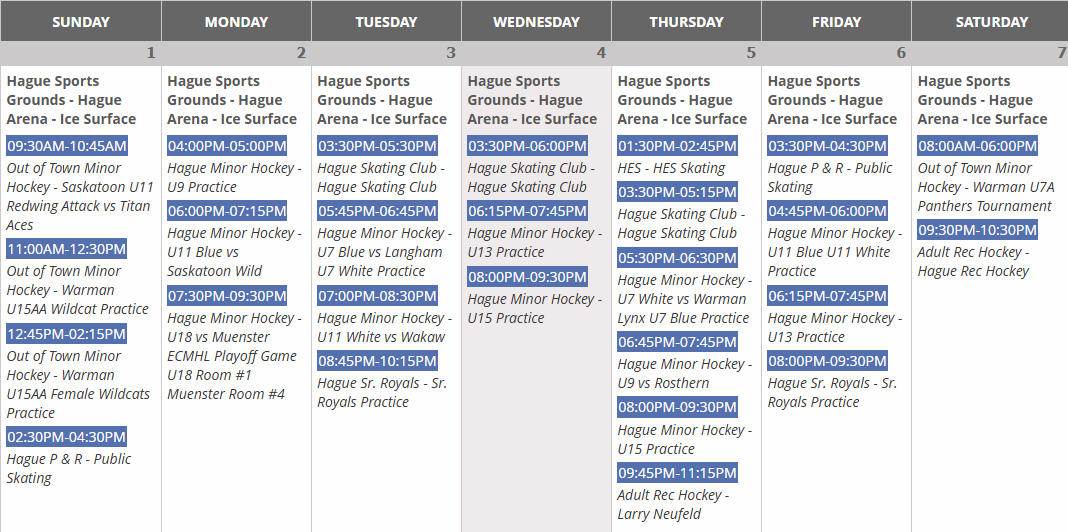Open the Saskatoon U11 Redwing Attack event
Image resolution: width=1068 pixels, height=532 pixels.
coord(79,197)
